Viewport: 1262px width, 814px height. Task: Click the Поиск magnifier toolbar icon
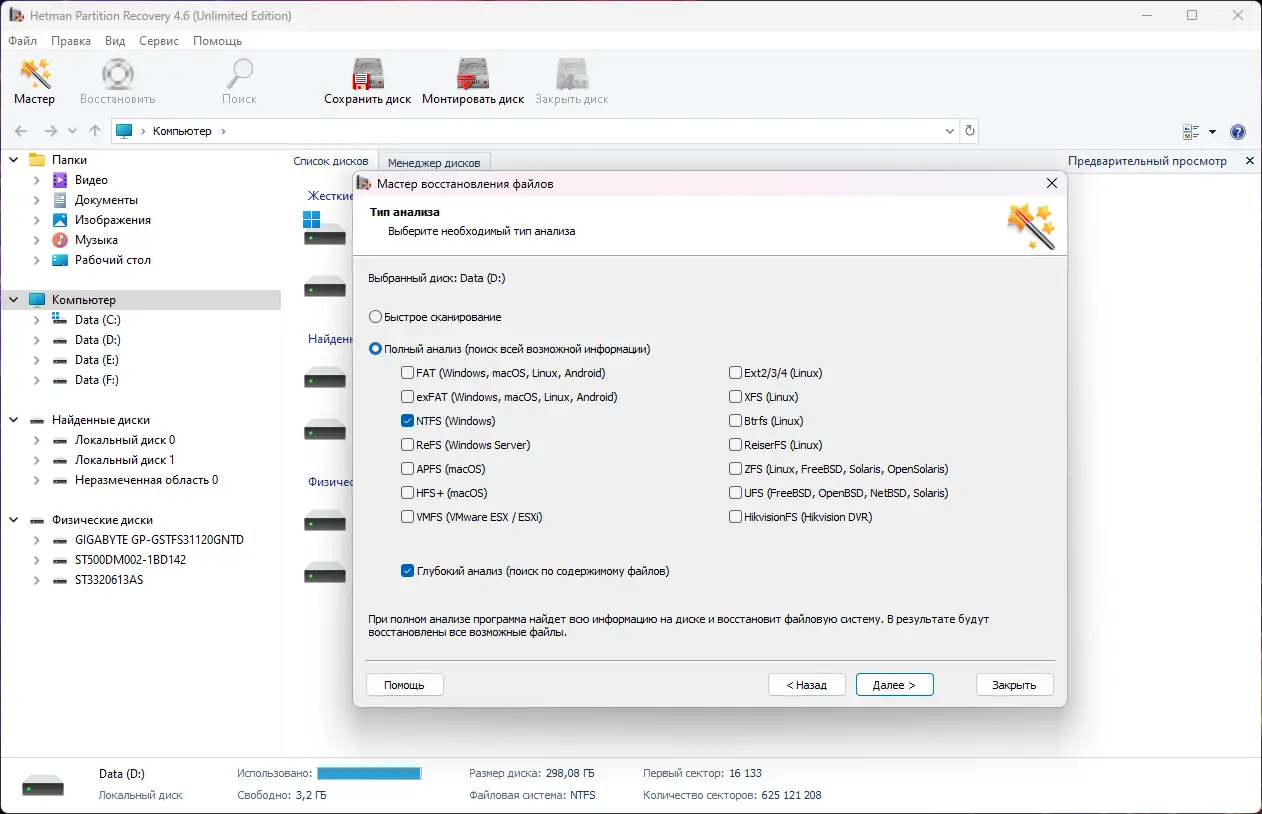(240, 75)
